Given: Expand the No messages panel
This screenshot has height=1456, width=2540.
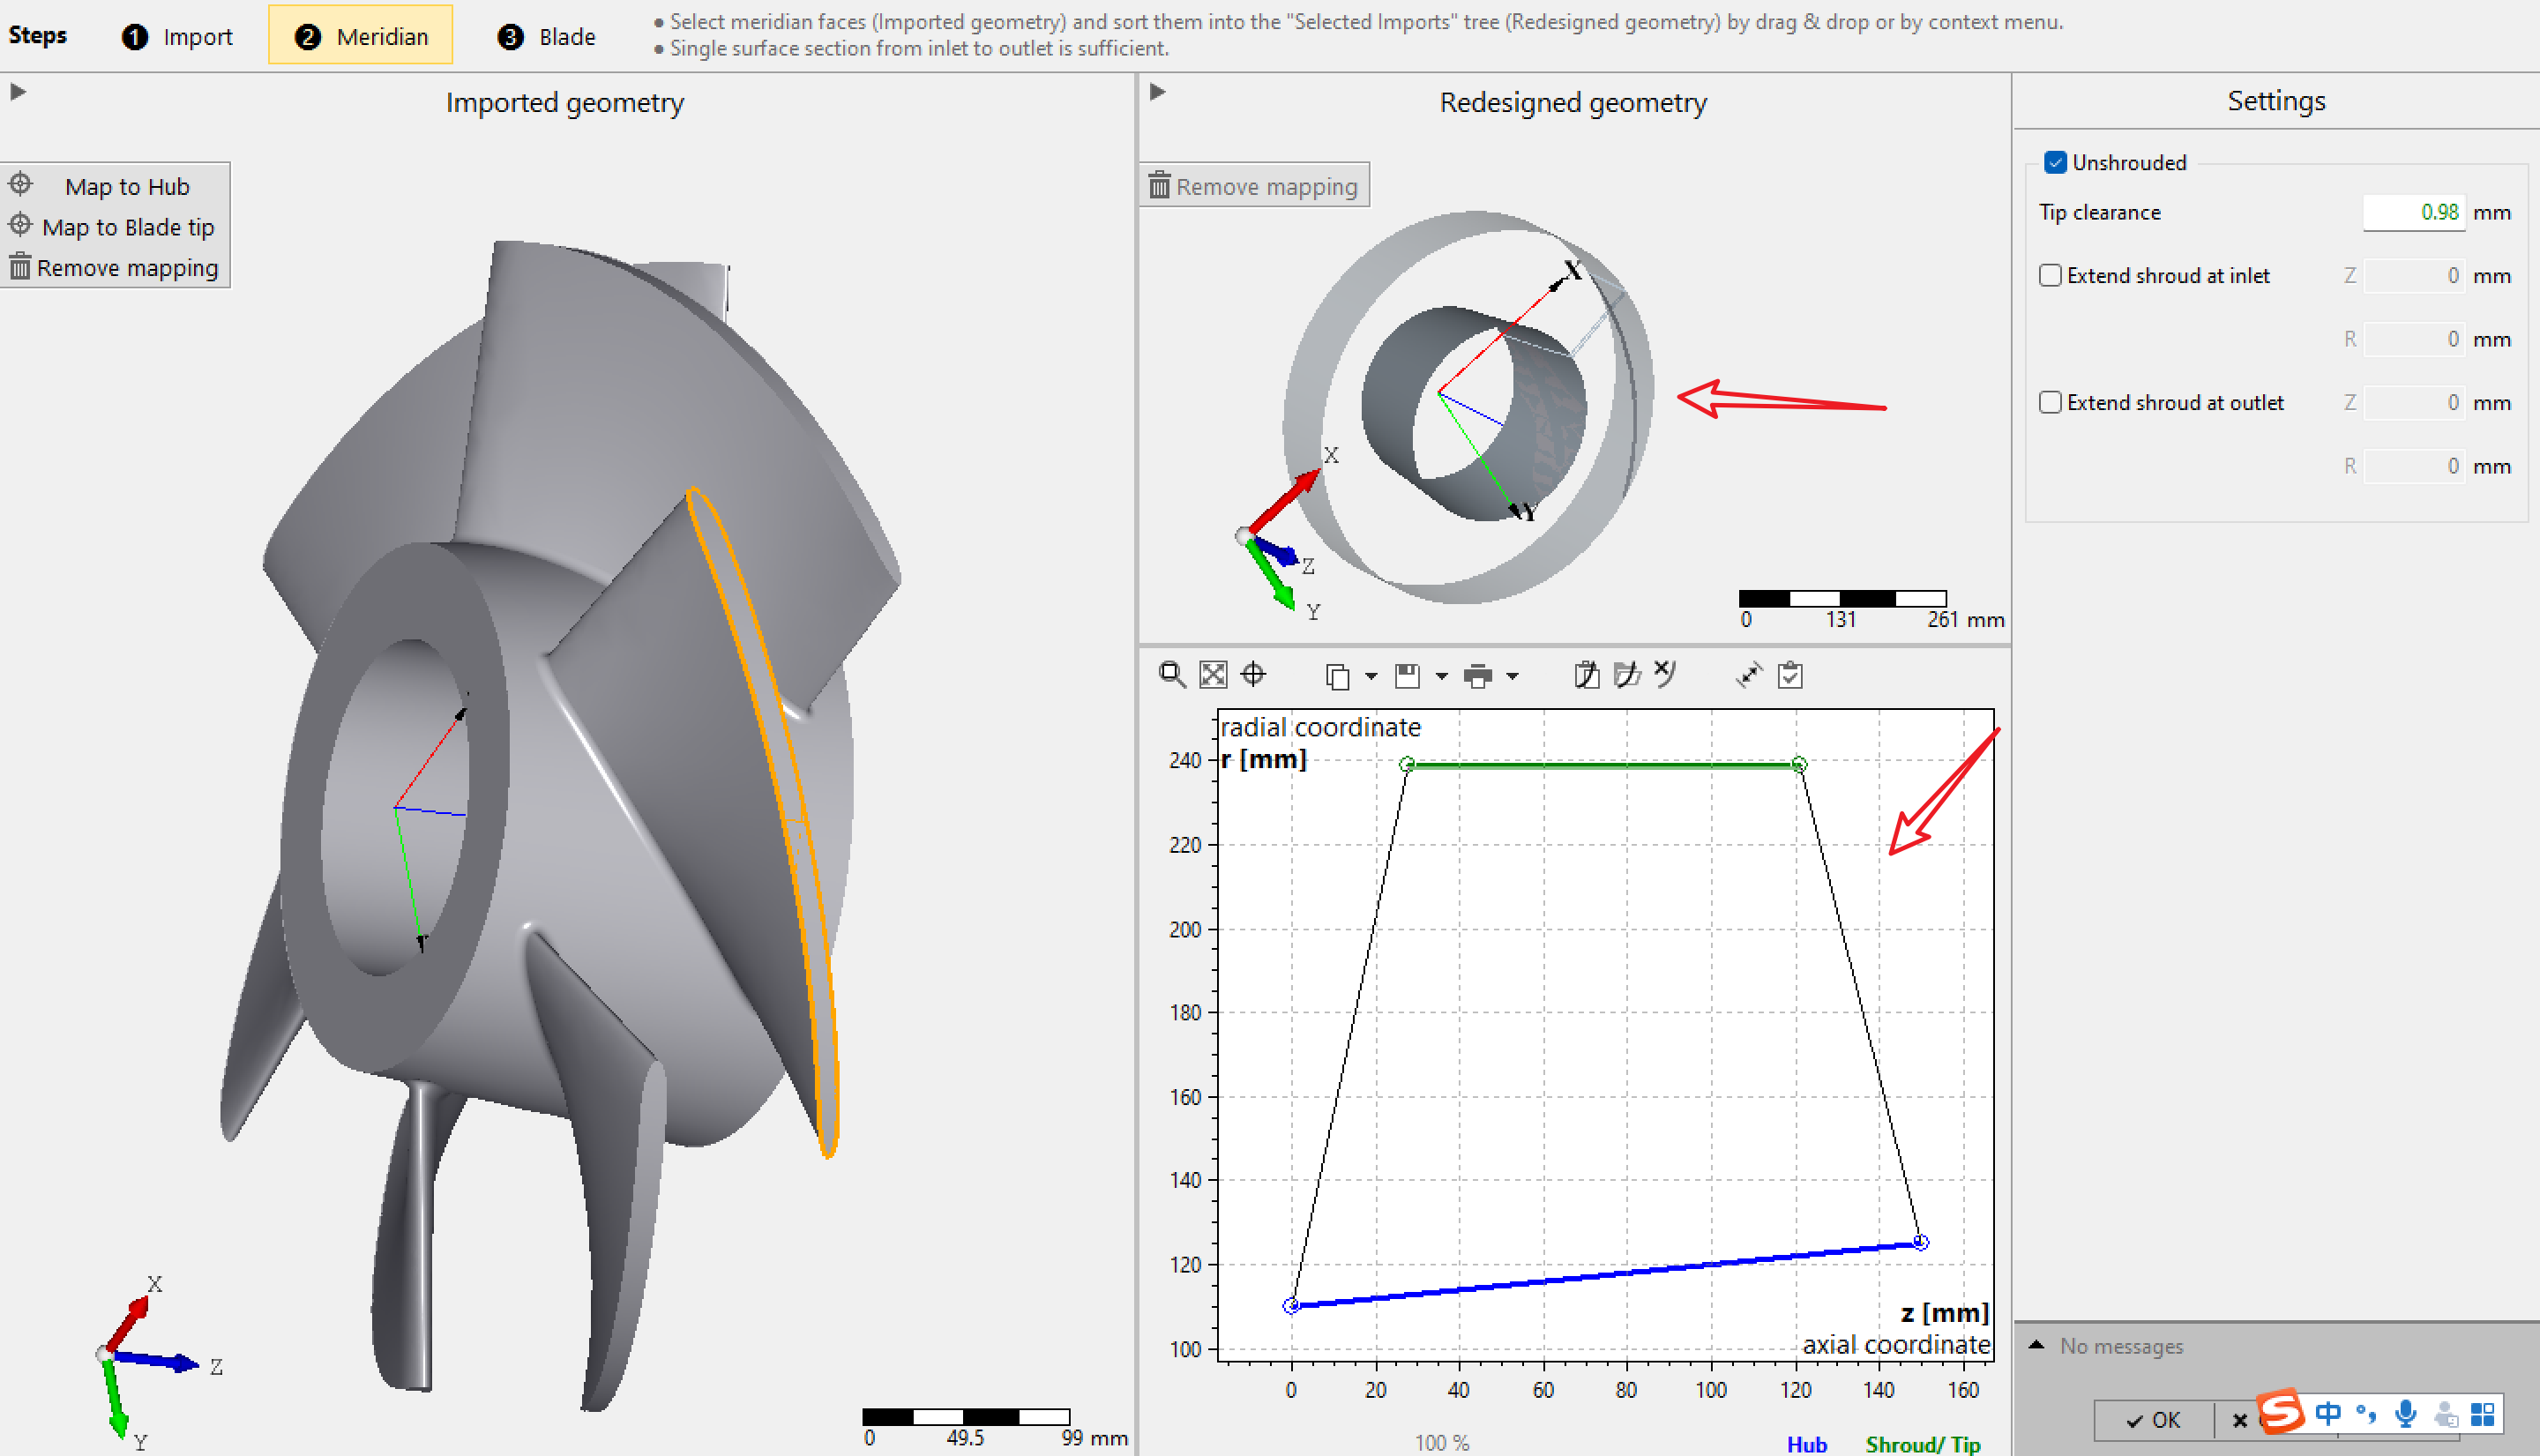Looking at the screenshot, I should pos(2036,1346).
